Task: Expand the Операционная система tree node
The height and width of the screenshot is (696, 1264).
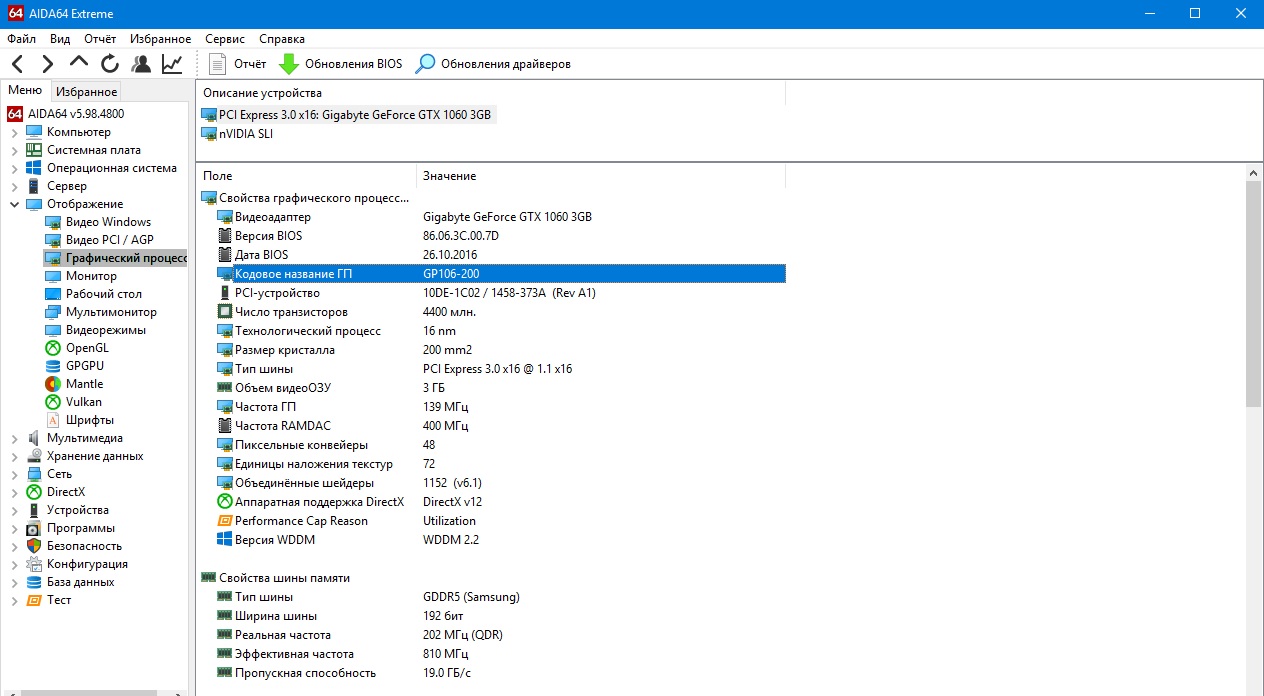Action: coord(14,169)
